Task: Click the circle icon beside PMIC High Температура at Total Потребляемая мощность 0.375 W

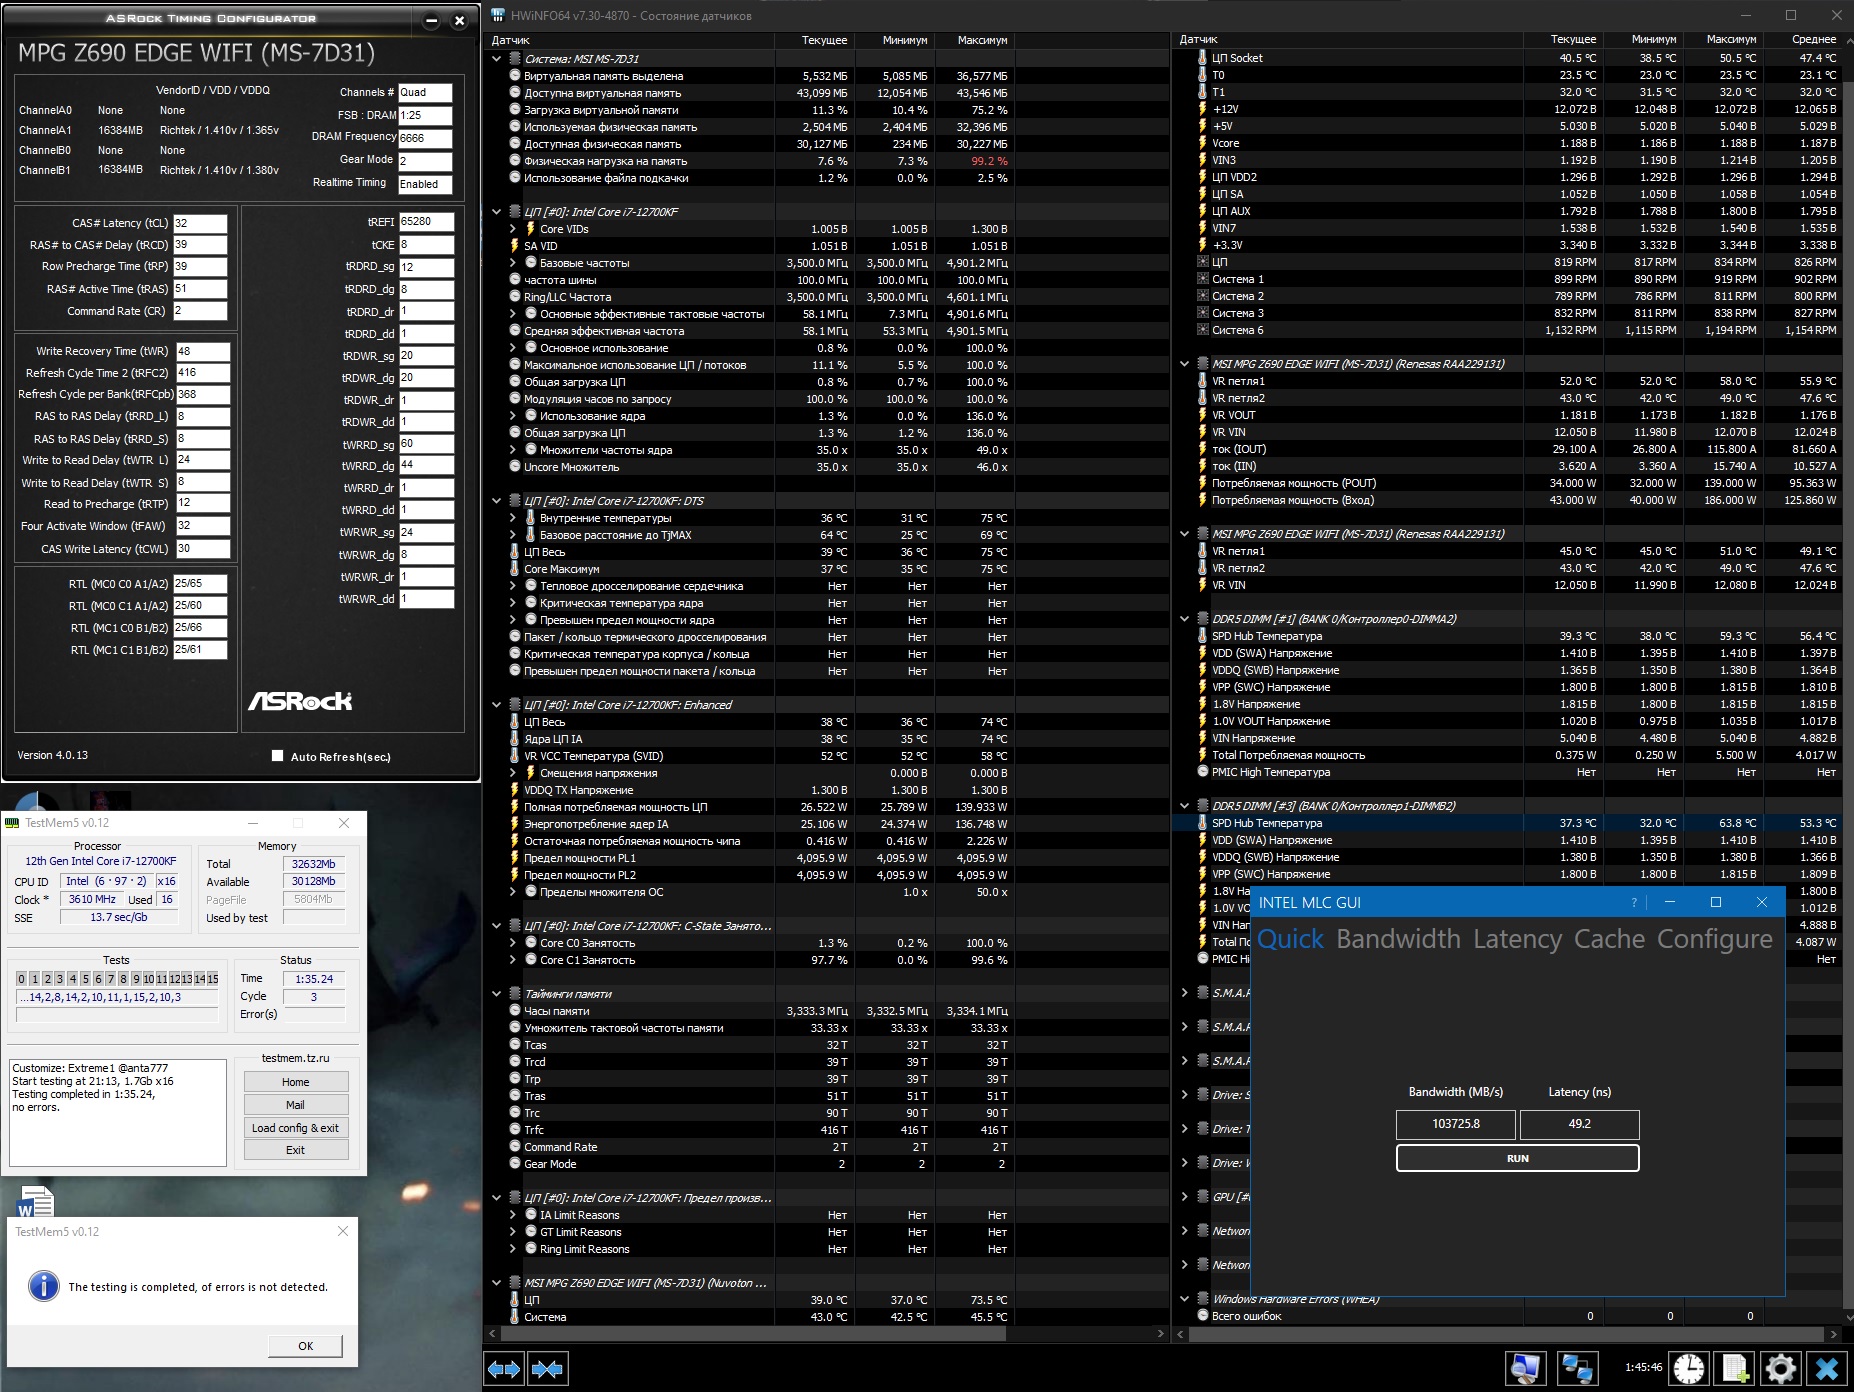Action: [1203, 772]
